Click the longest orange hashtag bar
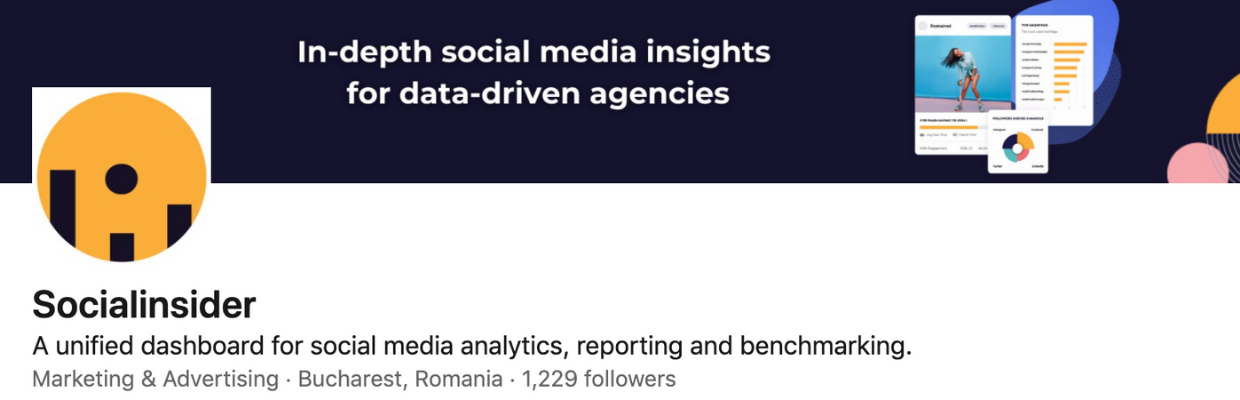Viewport: 1240px width, 400px height. coord(1070,44)
